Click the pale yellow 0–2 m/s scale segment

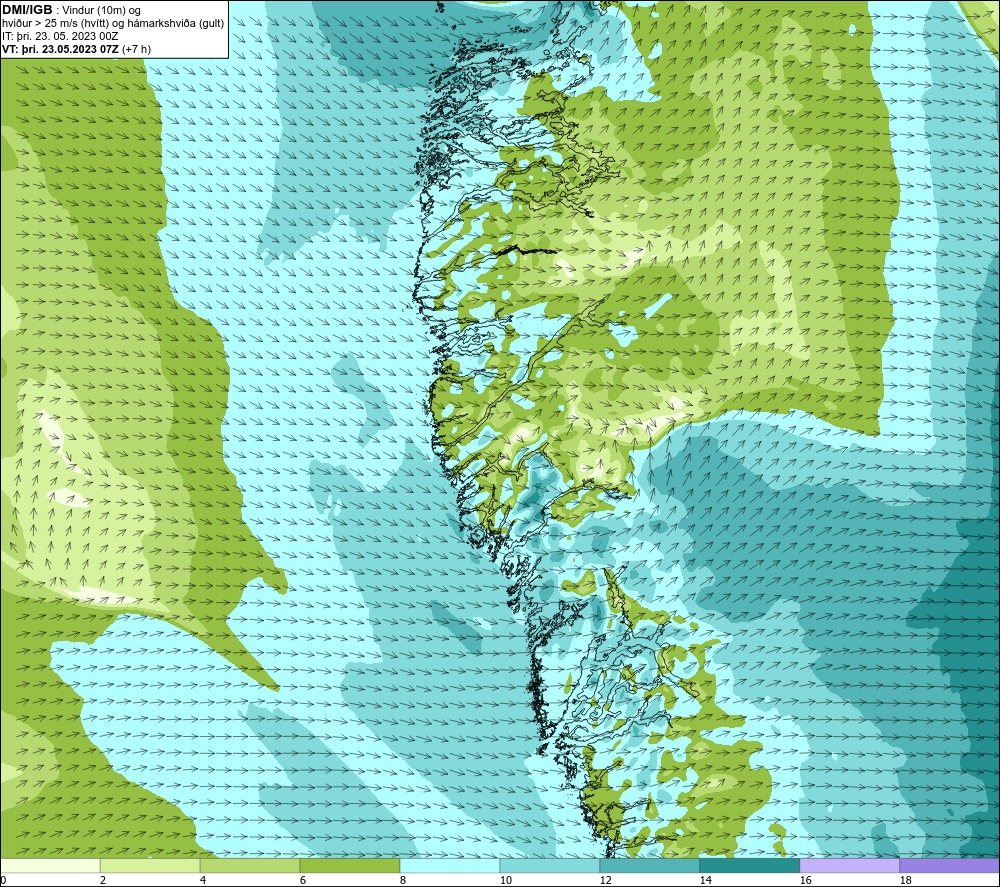(x=51, y=865)
